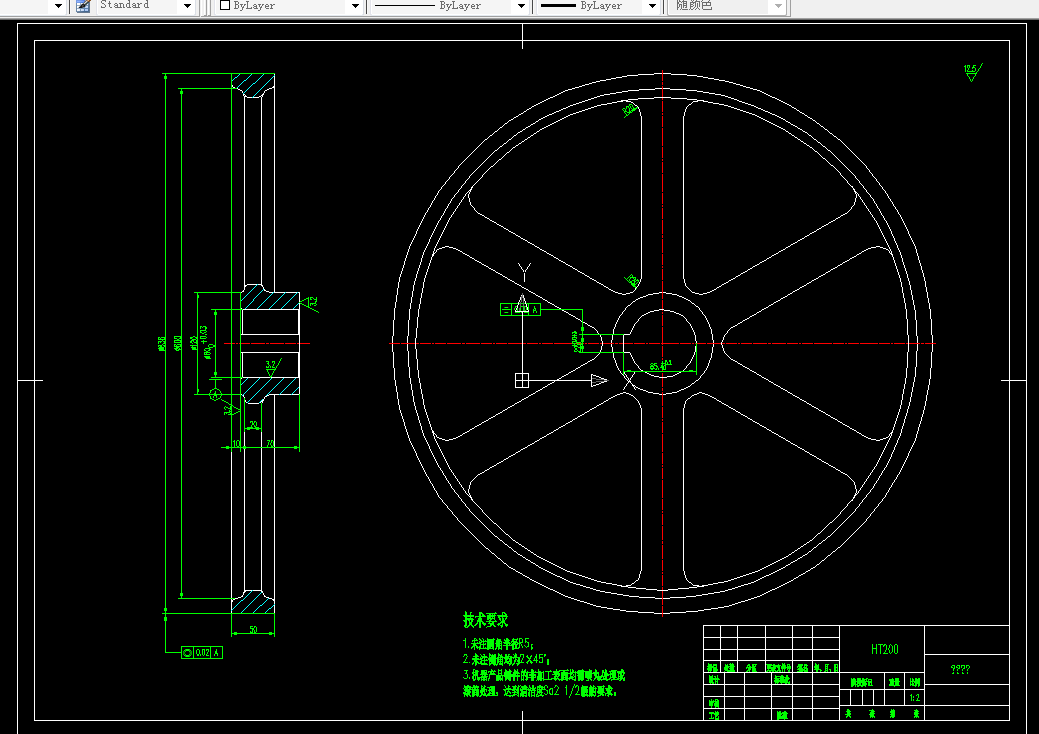1039x734 pixels.
Task: Open the ByLayer lineweight control dropdown
Action: pos(652,6)
